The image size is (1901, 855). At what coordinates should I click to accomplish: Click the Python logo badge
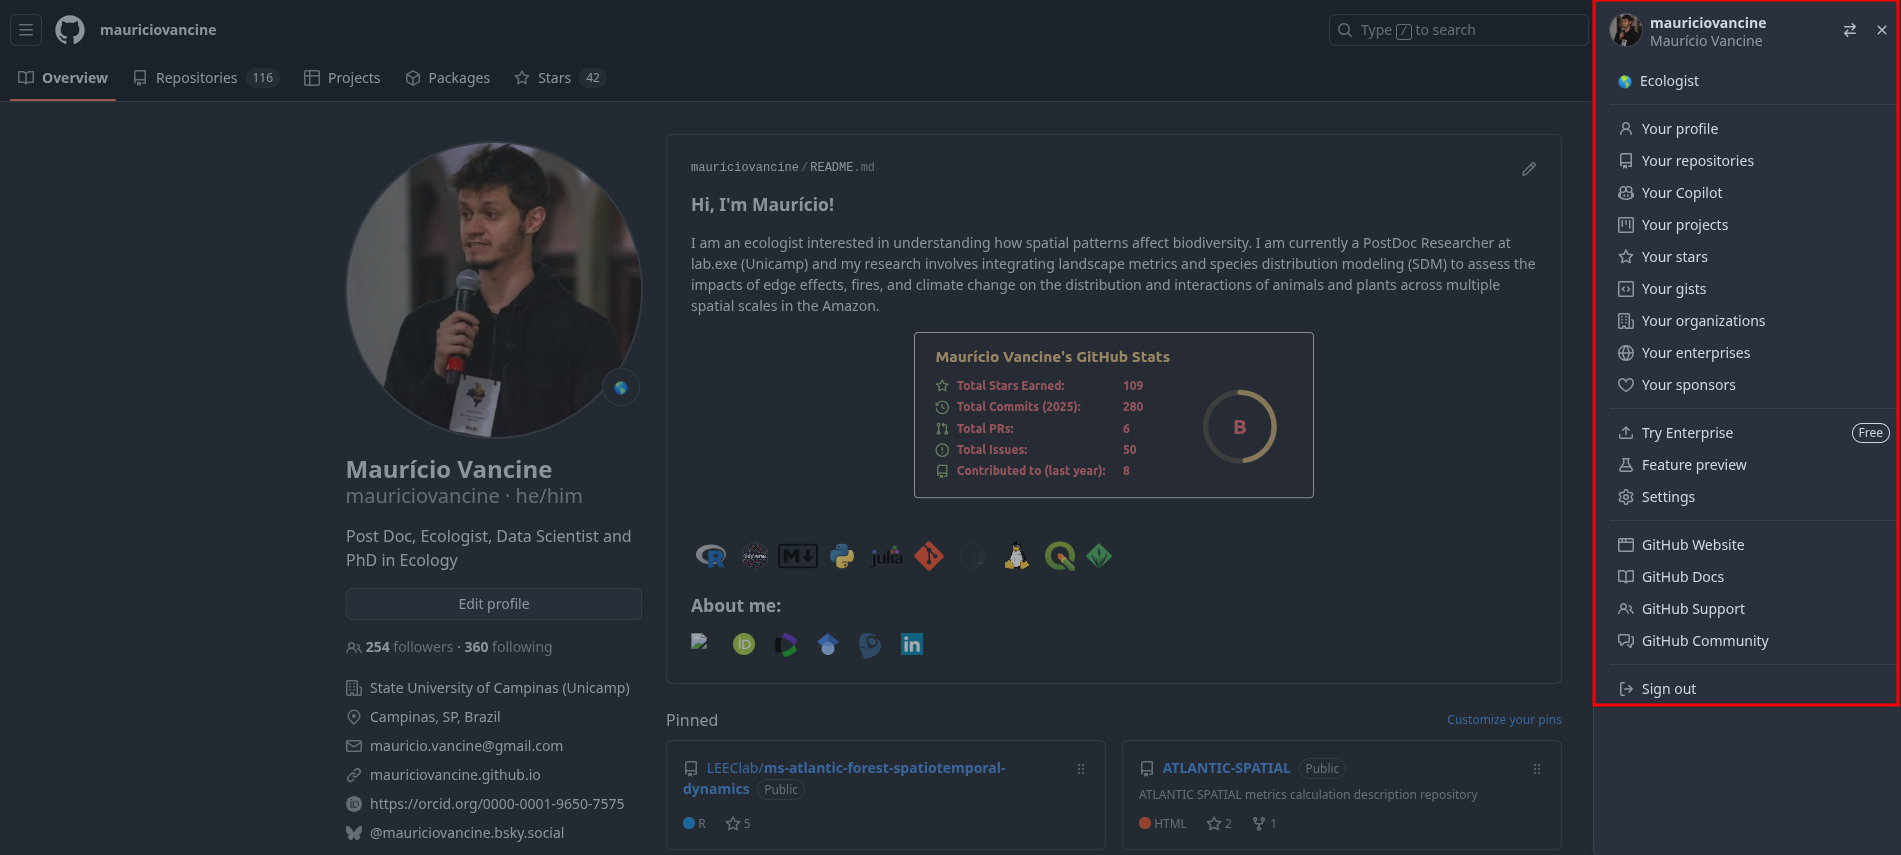click(x=842, y=556)
